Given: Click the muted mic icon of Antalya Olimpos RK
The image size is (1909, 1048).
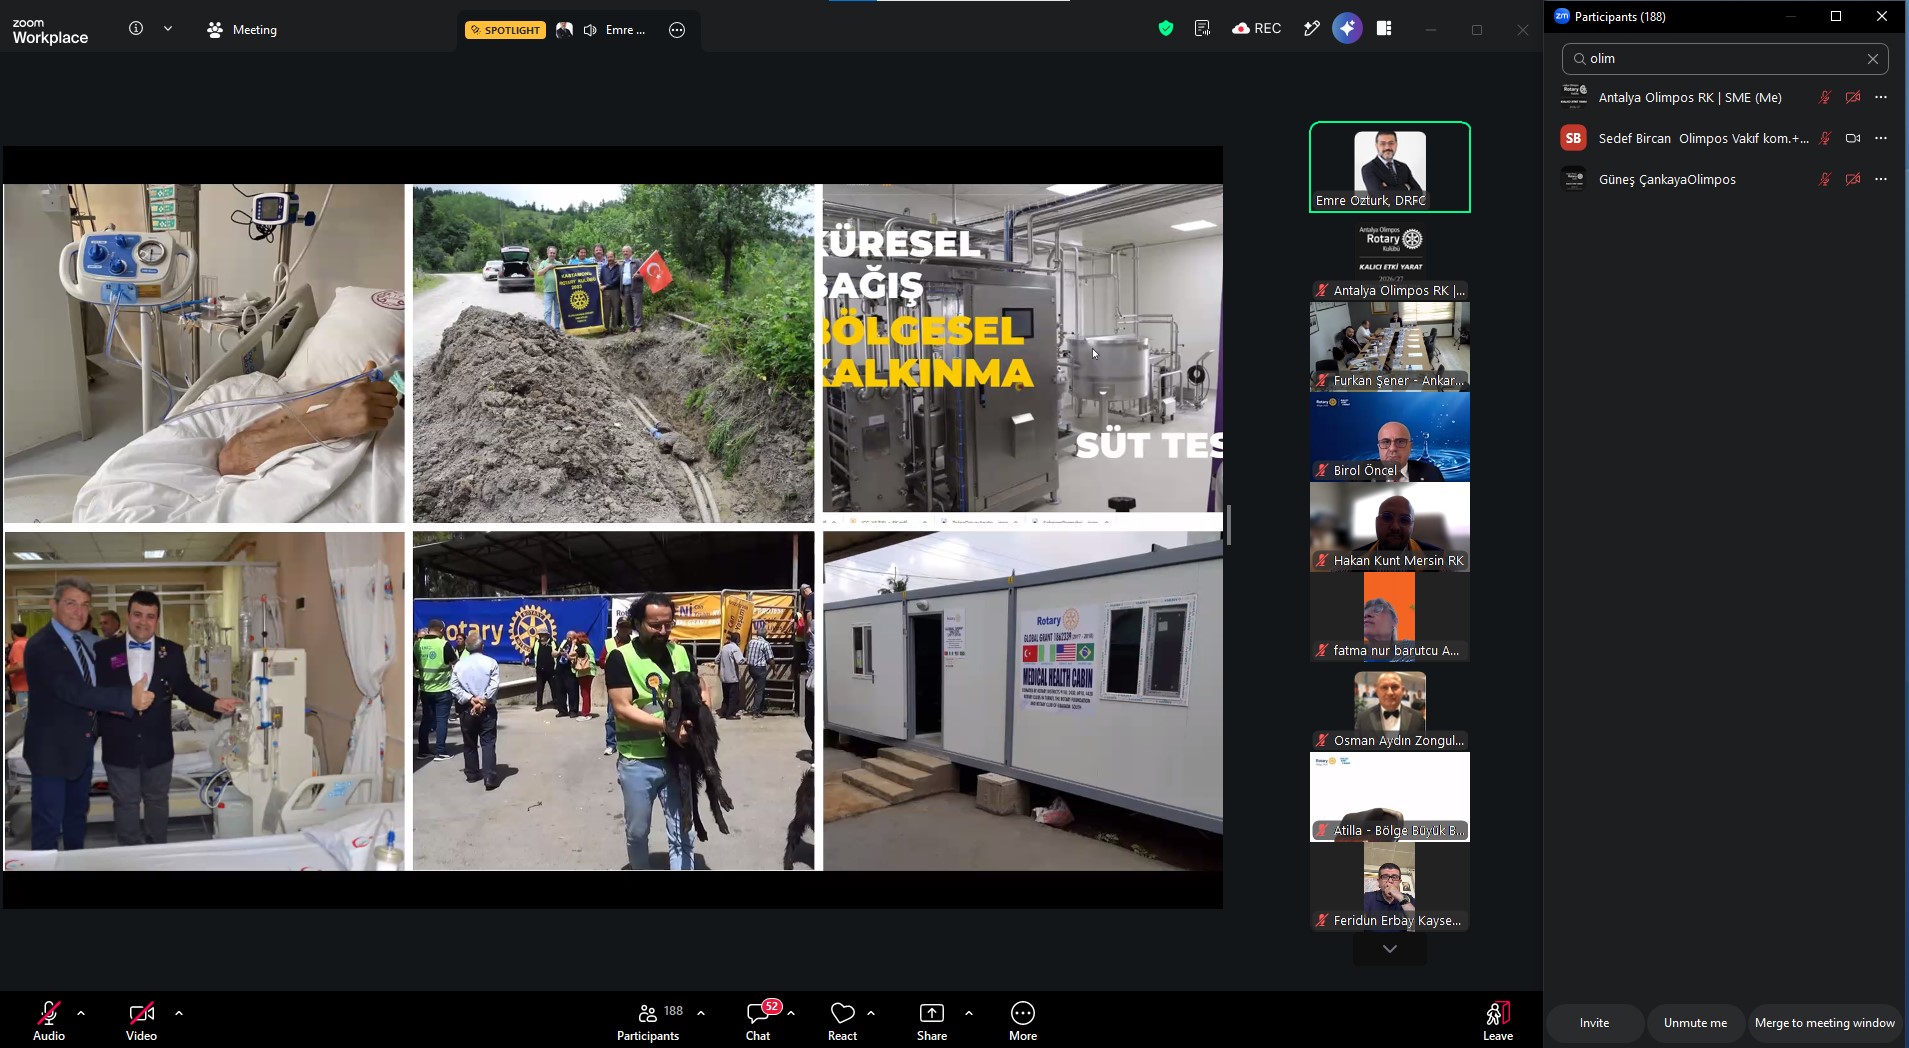Looking at the screenshot, I should click(1825, 97).
